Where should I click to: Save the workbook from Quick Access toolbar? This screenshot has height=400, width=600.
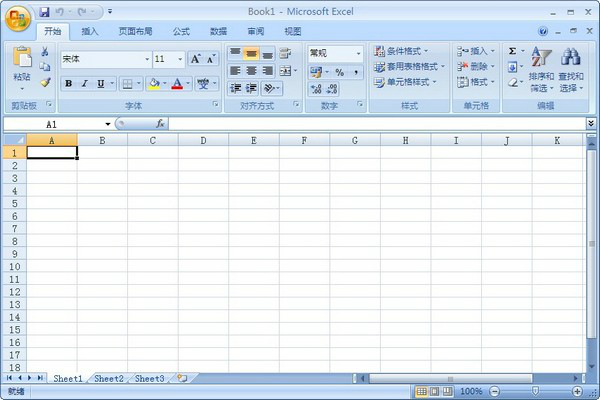44,12
